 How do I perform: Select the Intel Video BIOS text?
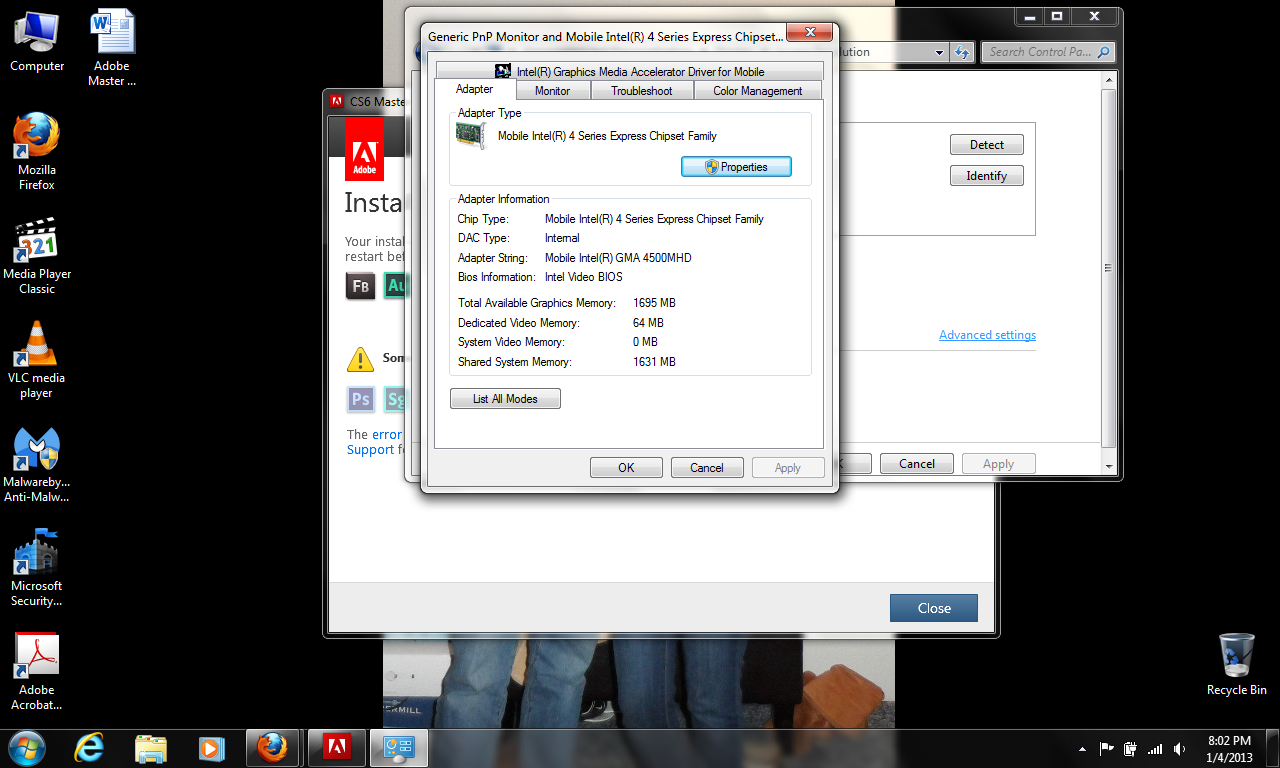click(x=583, y=277)
